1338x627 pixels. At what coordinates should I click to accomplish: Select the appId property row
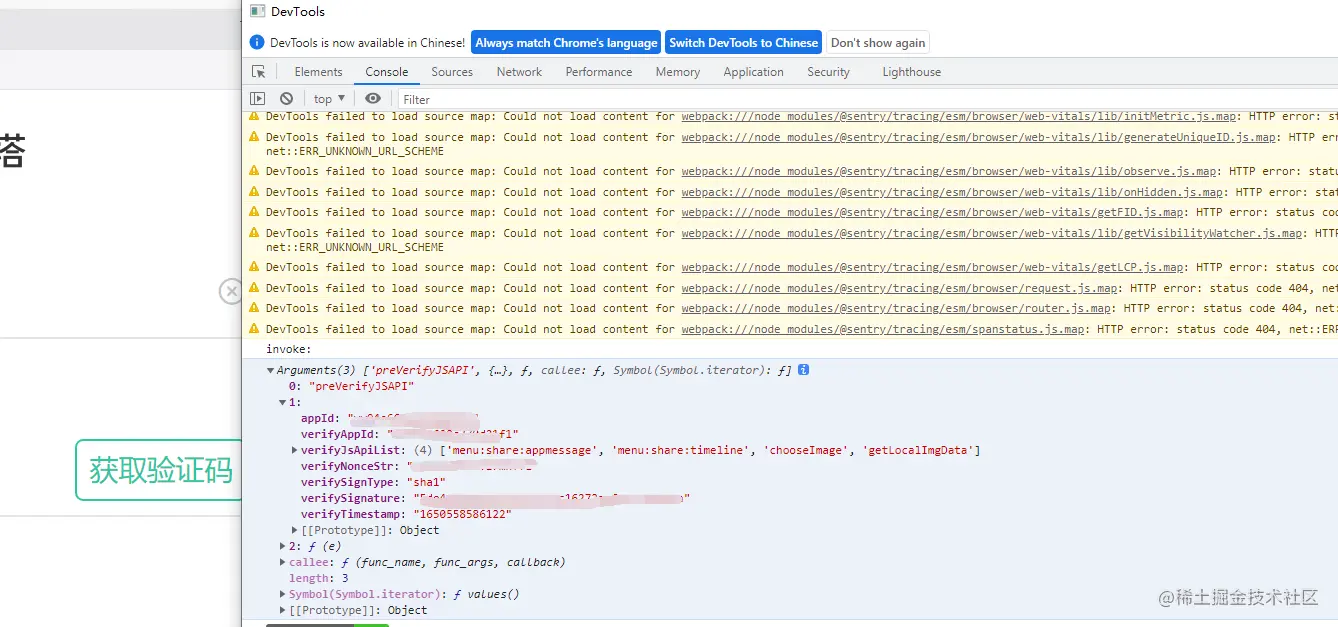(x=390, y=418)
